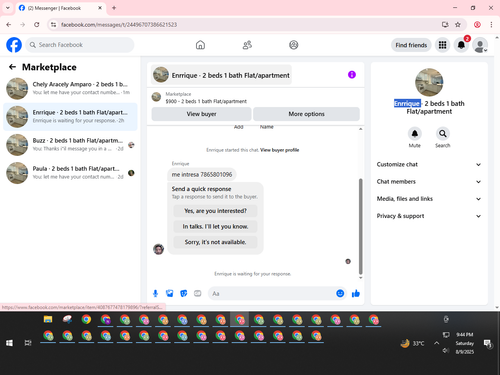
Task: Open the Windows notification center icon
Action: [488, 343]
